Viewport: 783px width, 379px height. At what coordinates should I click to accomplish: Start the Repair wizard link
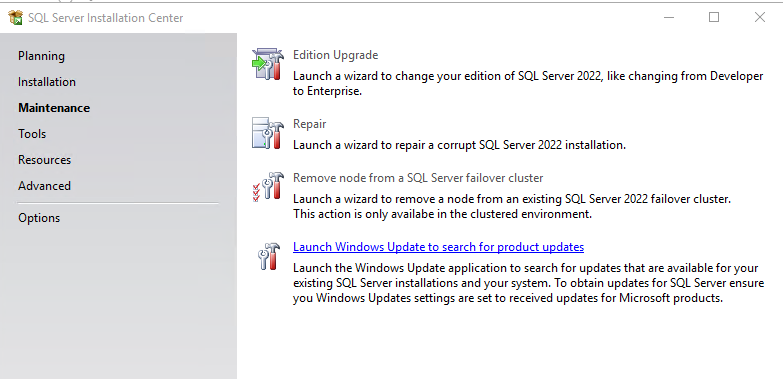click(310, 124)
